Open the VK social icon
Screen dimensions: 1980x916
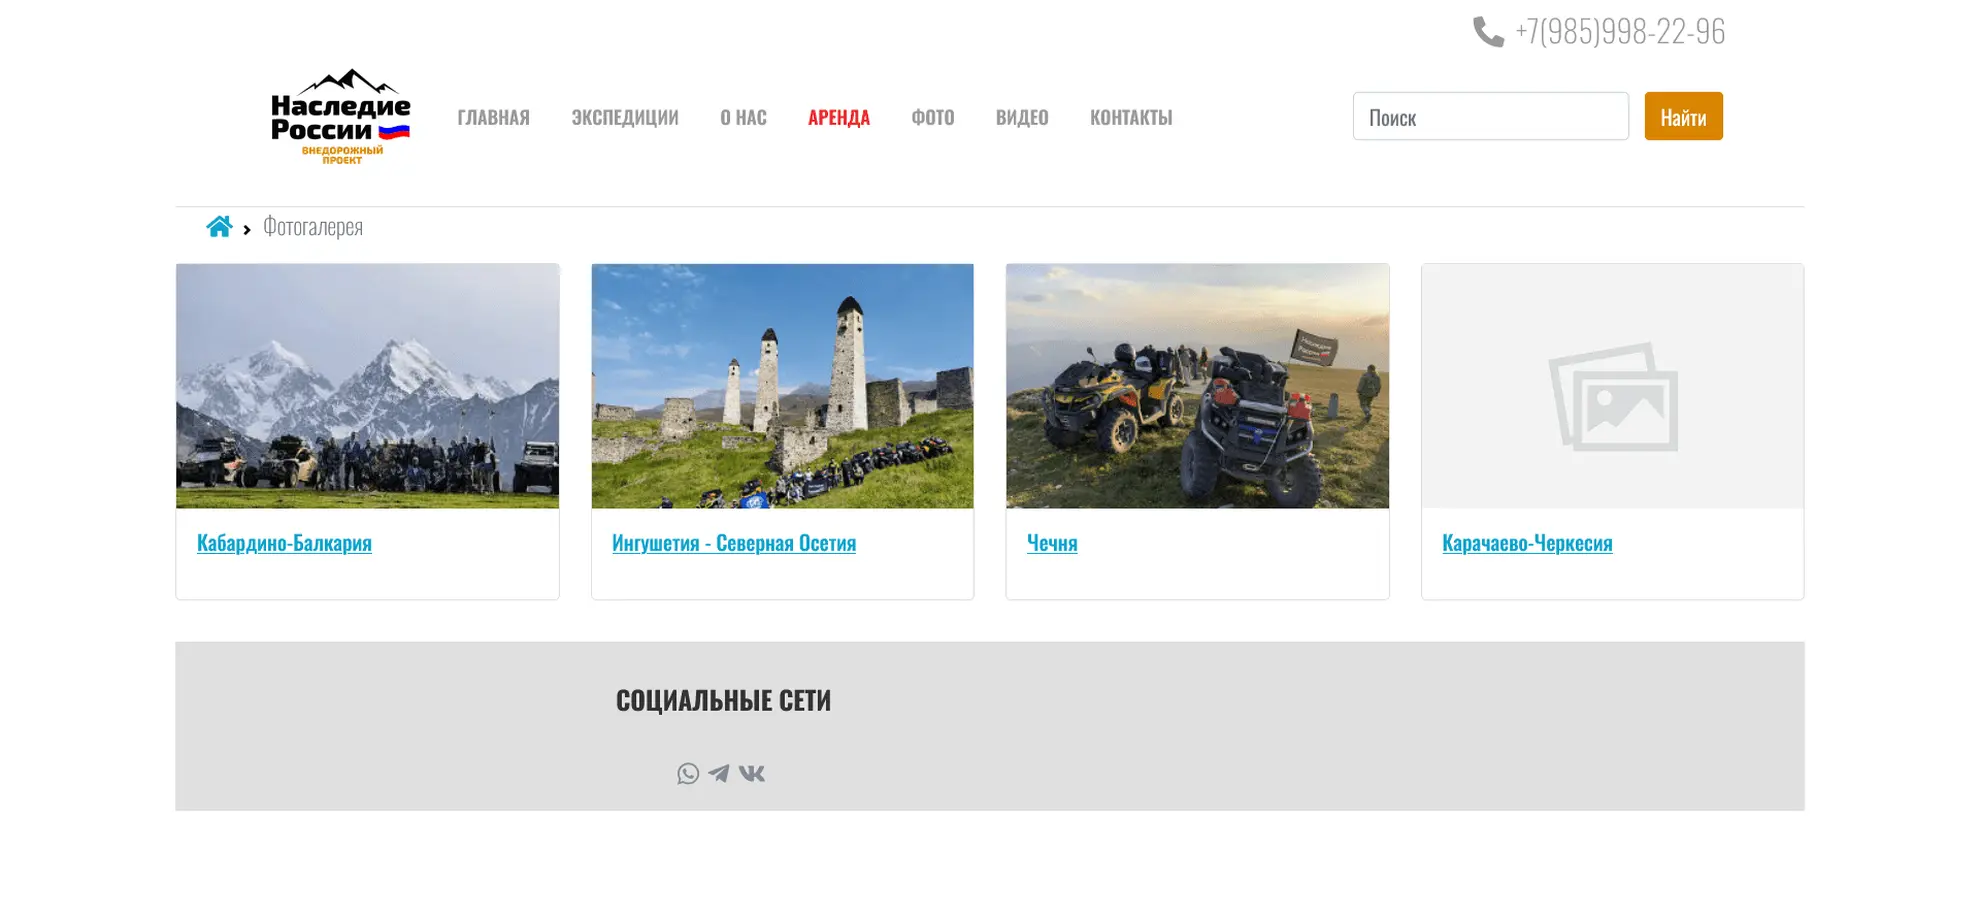752,774
